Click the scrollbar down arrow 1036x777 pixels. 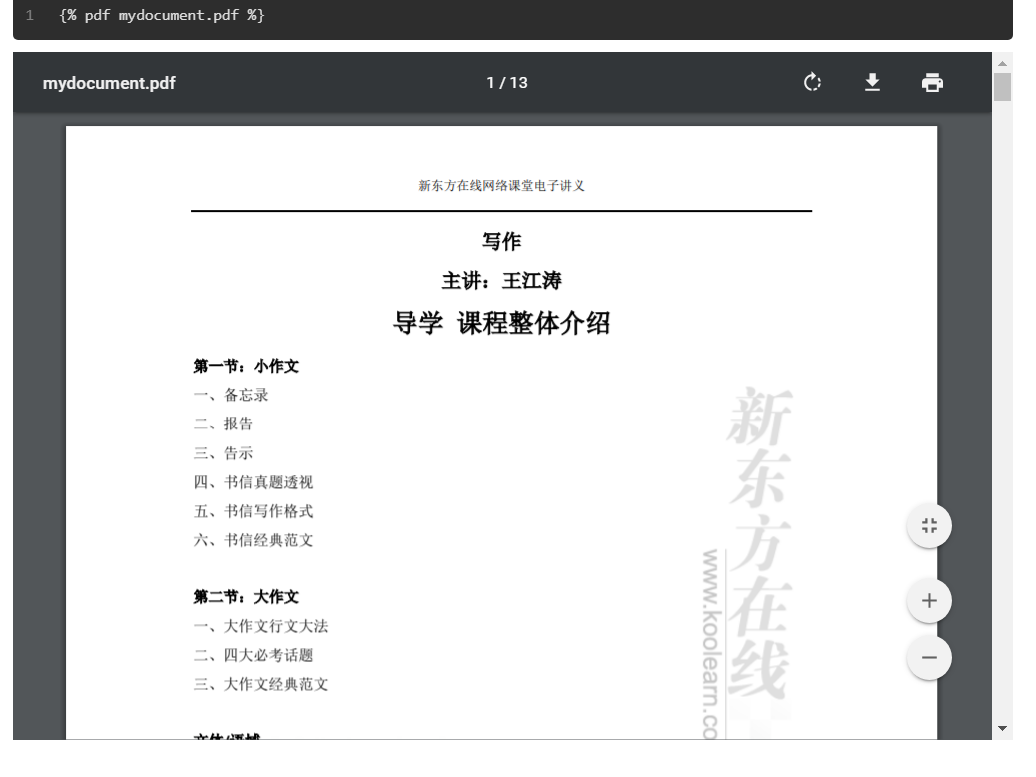point(1002,728)
